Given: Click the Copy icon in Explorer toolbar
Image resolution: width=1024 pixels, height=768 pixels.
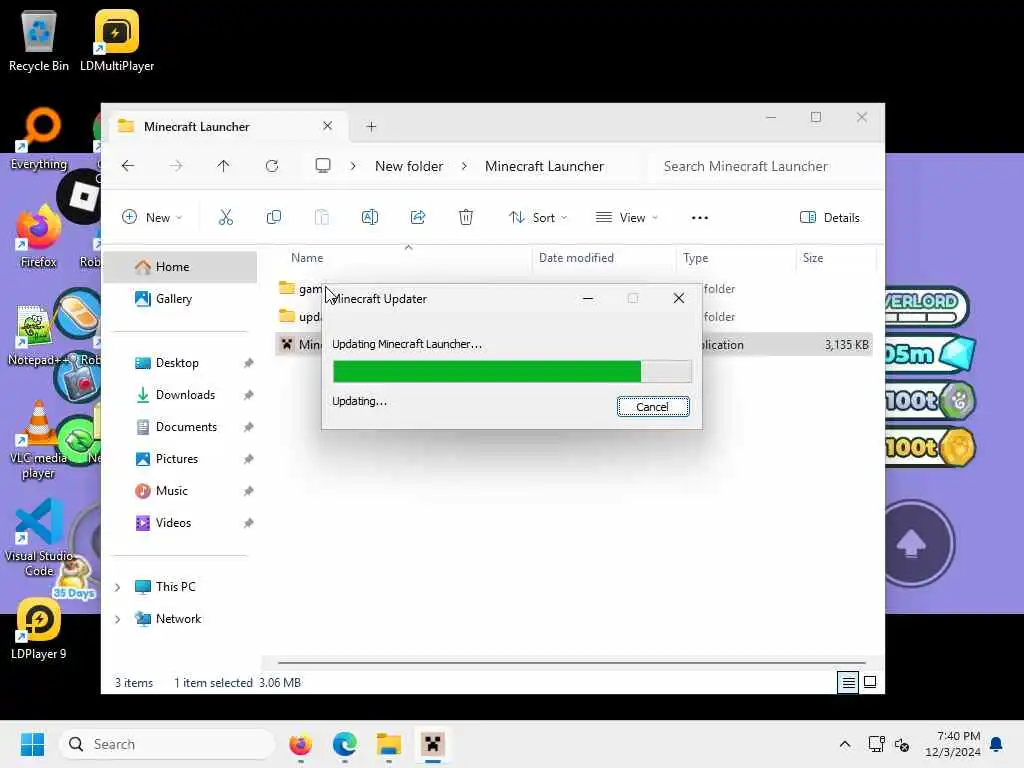Looking at the screenshot, I should [x=274, y=217].
